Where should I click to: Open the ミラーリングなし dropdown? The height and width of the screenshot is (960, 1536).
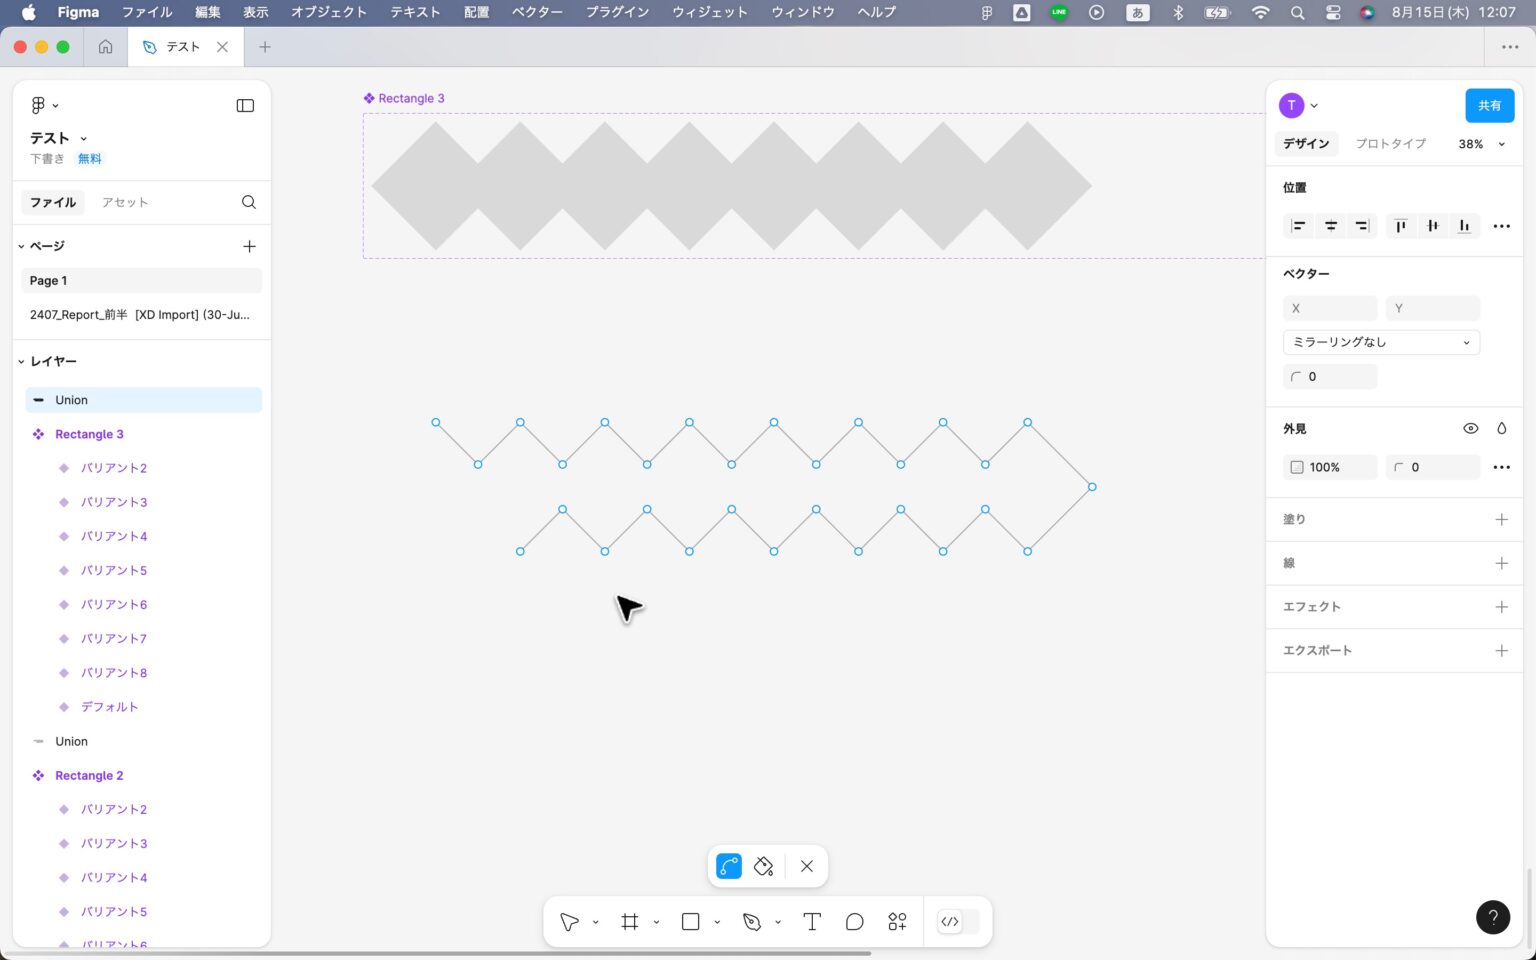coord(1380,342)
